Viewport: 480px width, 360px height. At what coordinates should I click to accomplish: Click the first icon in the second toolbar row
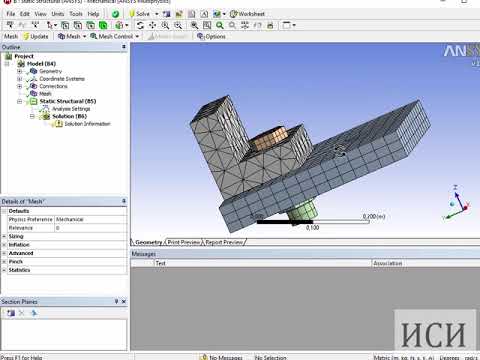pyautogui.click(x=10, y=25)
